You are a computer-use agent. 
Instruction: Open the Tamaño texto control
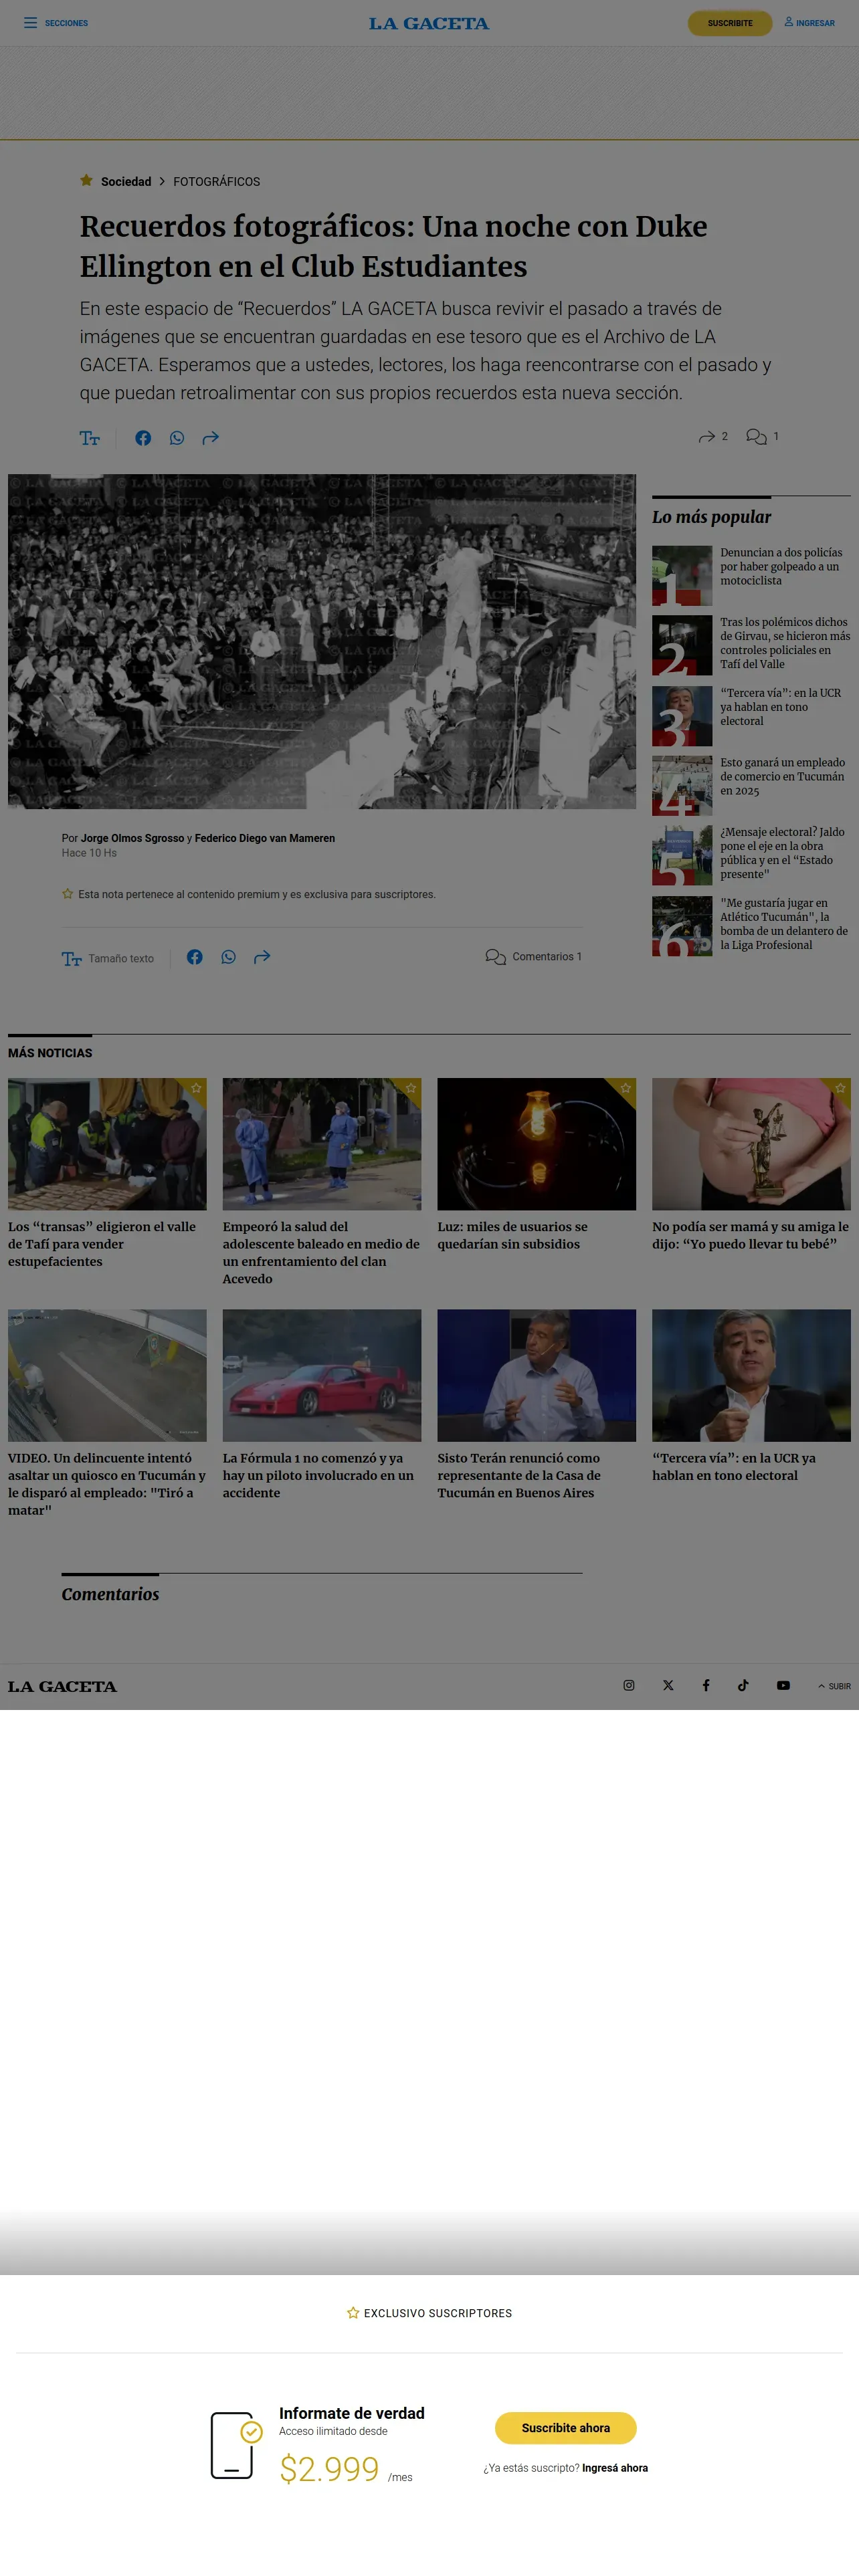pos(108,958)
